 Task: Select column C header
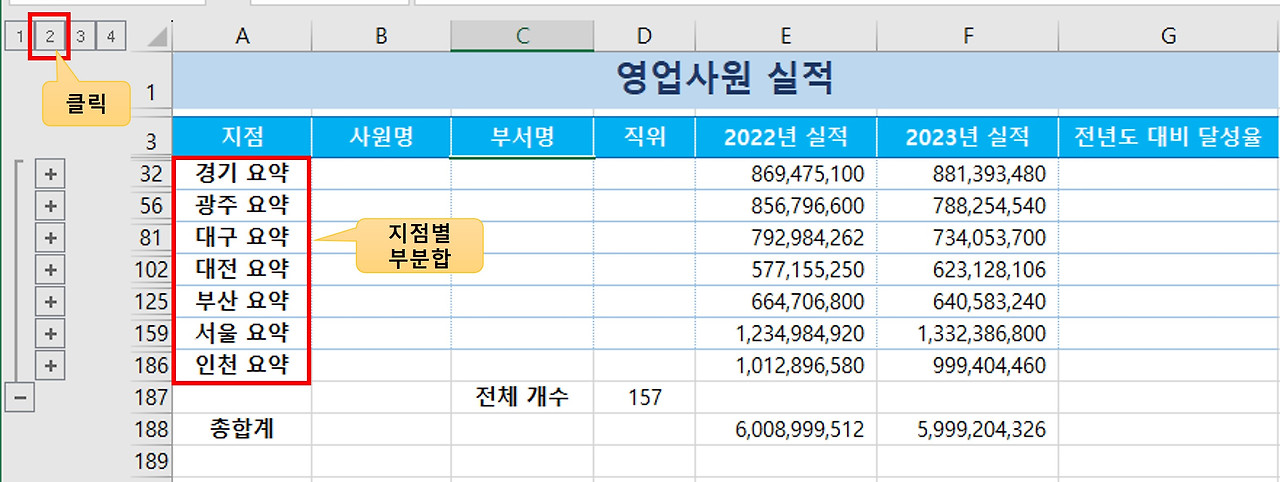[x=522, y=37]
